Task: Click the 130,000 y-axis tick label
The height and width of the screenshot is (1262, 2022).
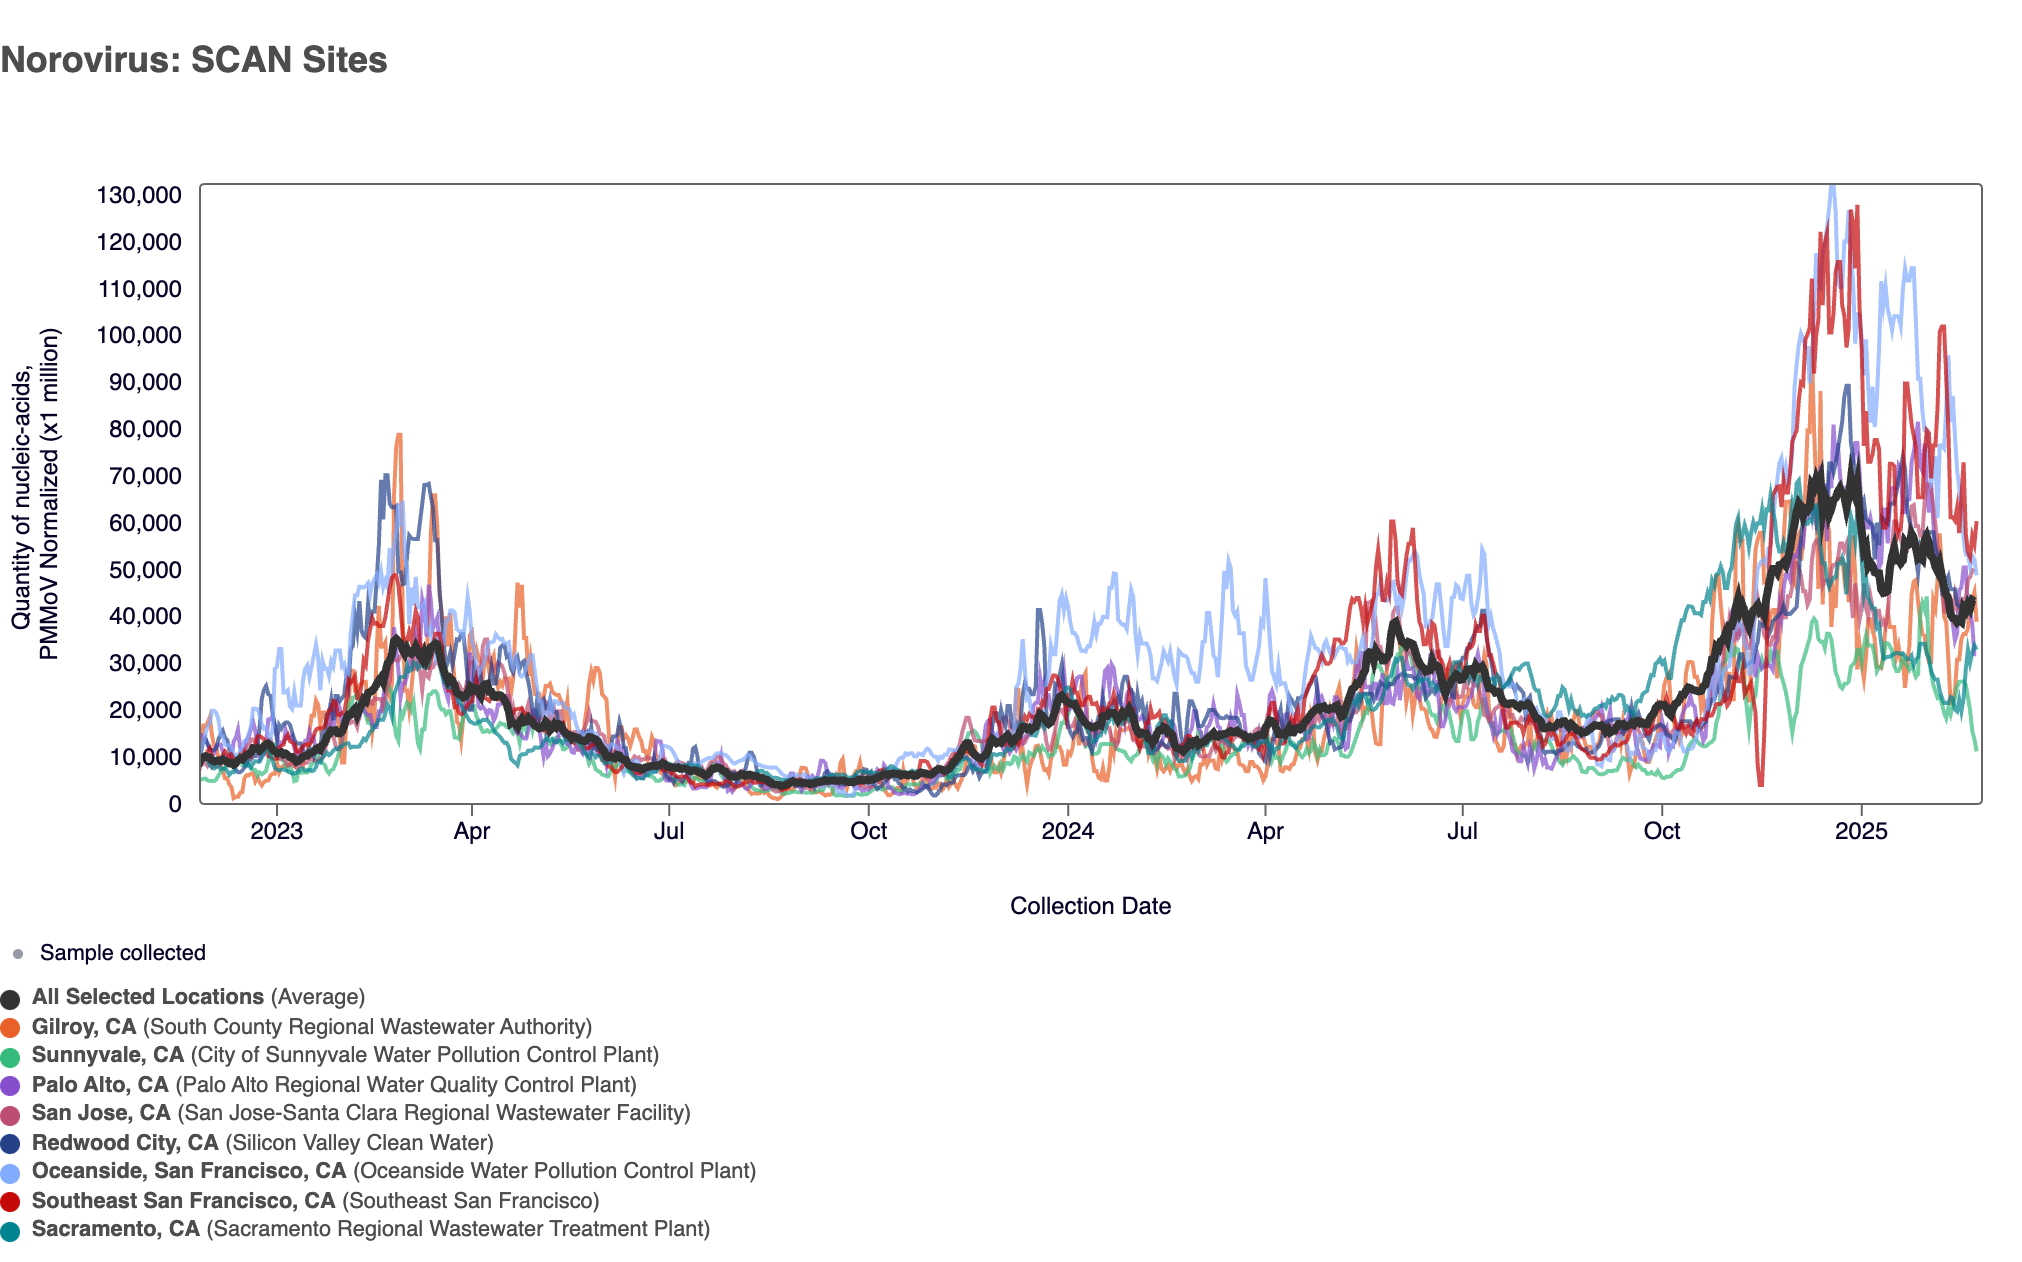Action: pyautogui.click(x=139, y=195)
